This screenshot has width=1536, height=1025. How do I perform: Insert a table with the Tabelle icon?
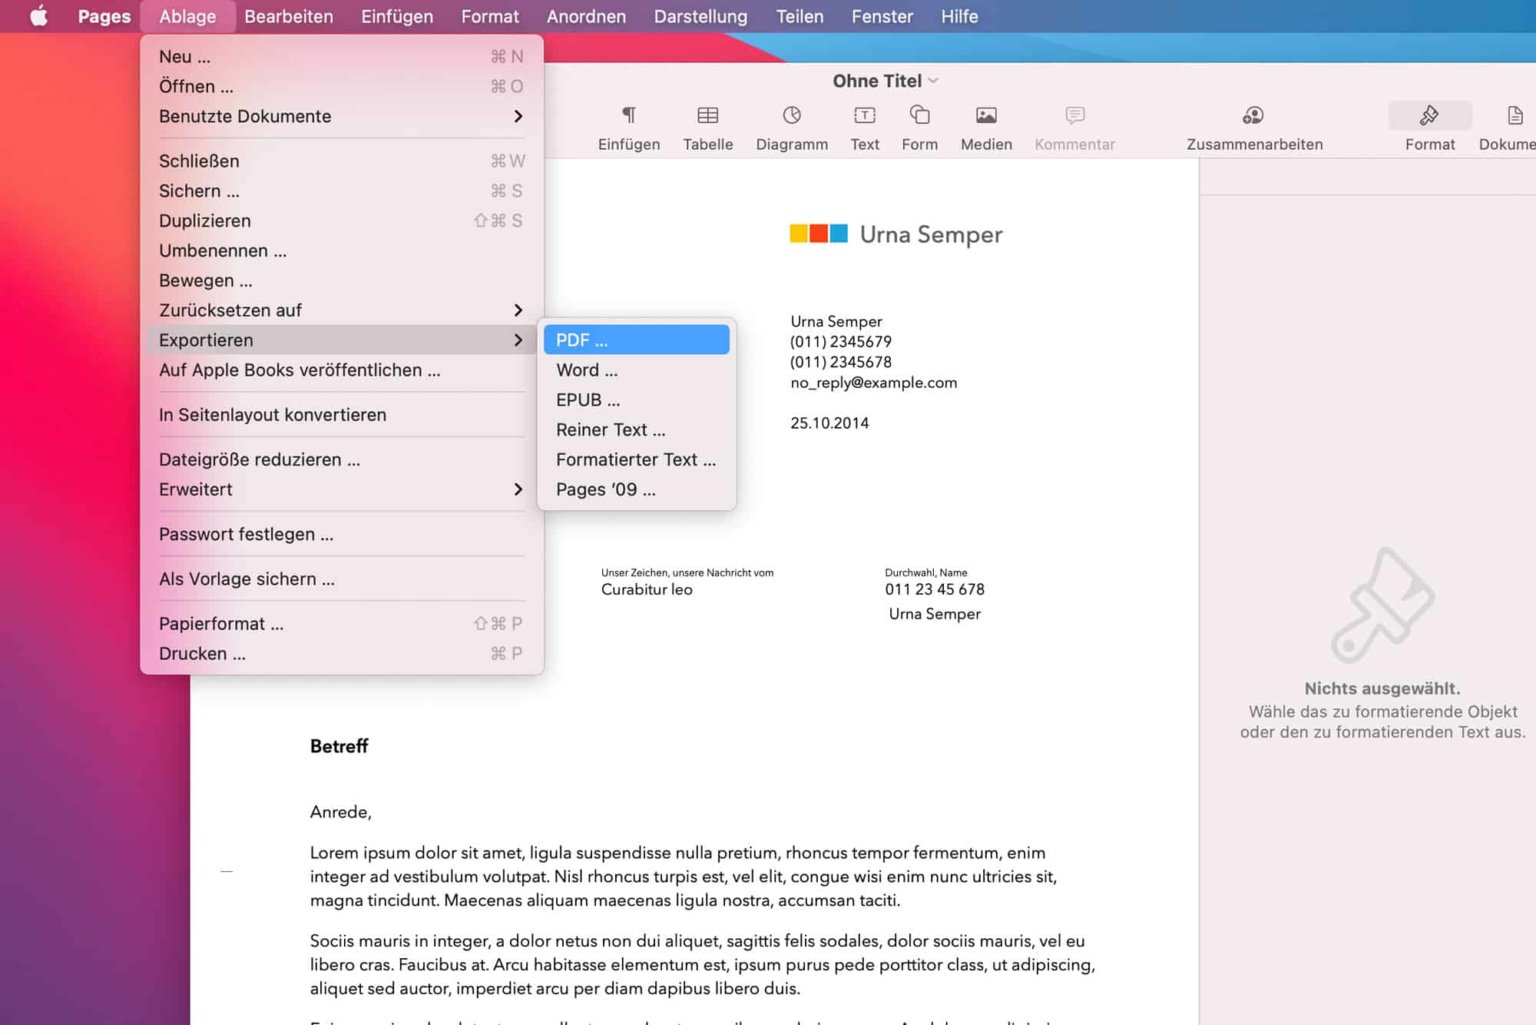click(707, 116)
